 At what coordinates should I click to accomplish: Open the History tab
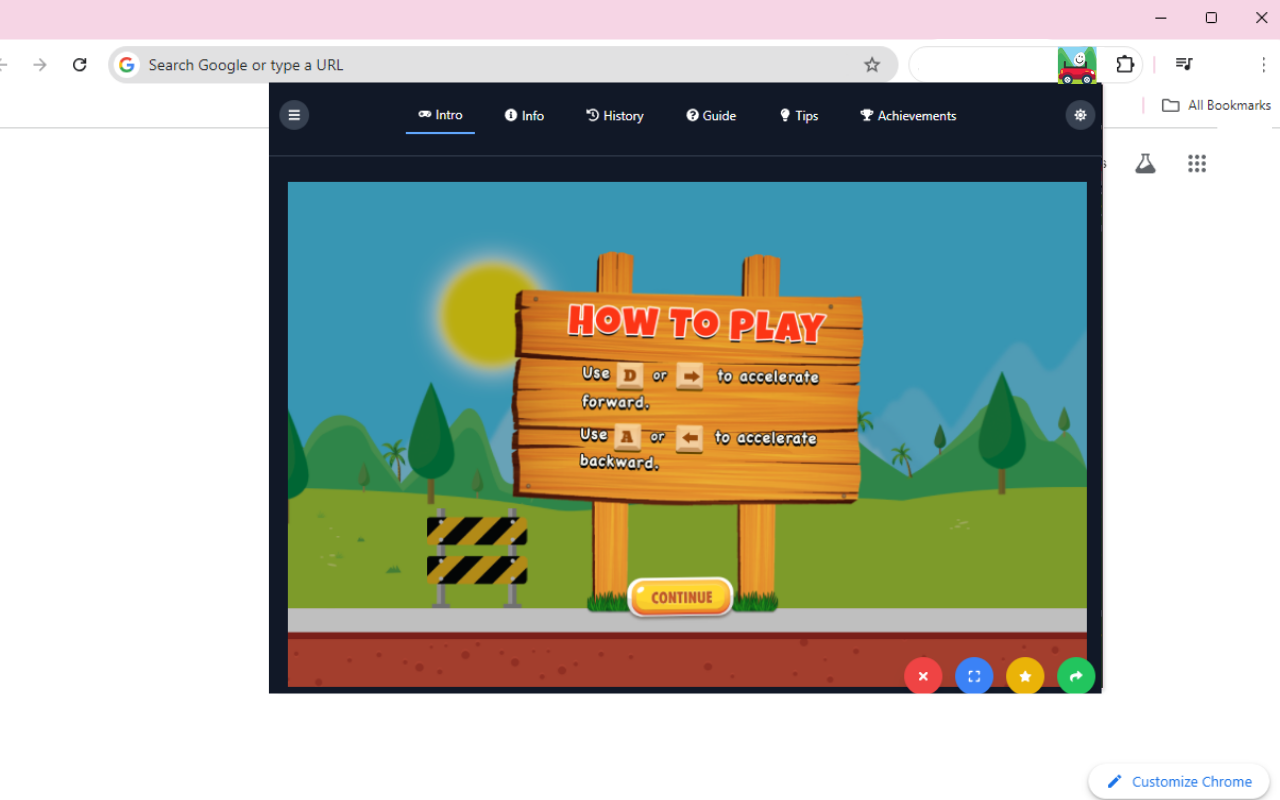pos(615,116)
